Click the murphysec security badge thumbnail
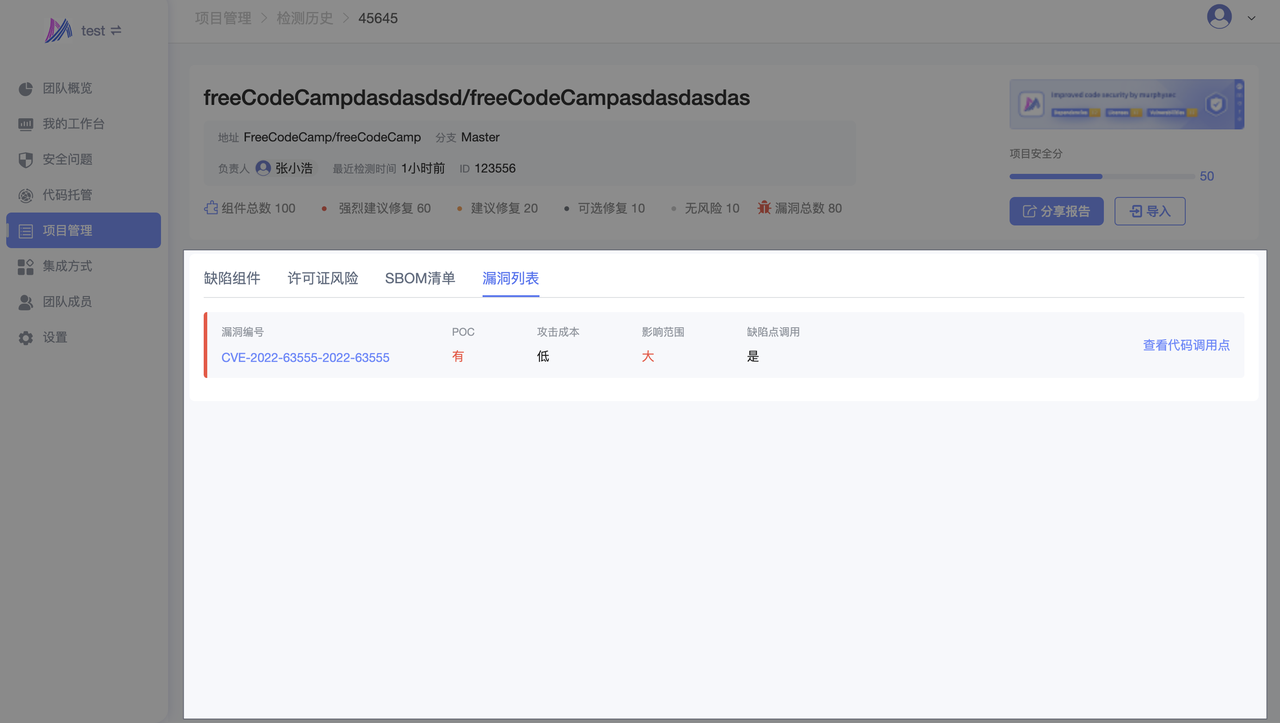Image resolution: width=1280 pixels, height=723 pixels. click(x=1126, y=104)
